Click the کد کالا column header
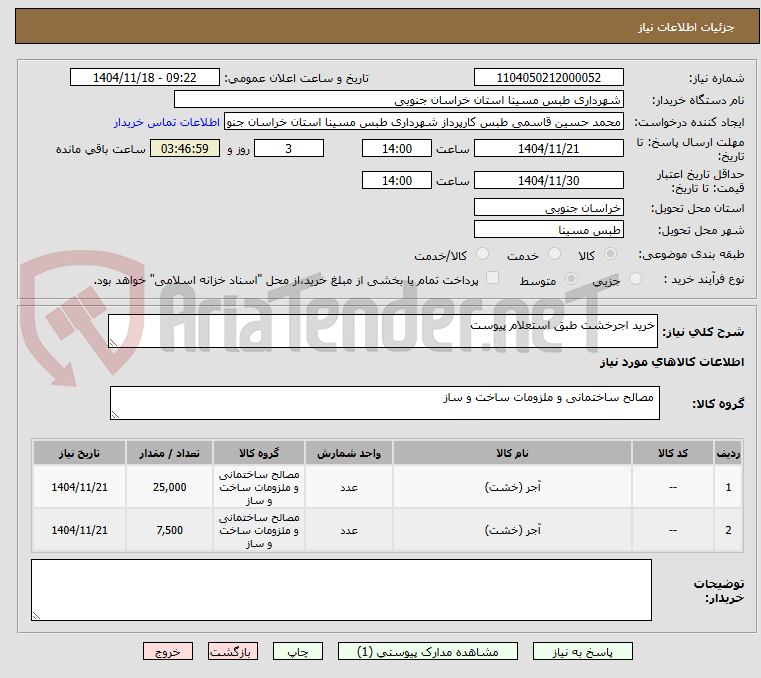Image resolution: width=761 pixels, height=678 pixels. [x=673, y=453]
